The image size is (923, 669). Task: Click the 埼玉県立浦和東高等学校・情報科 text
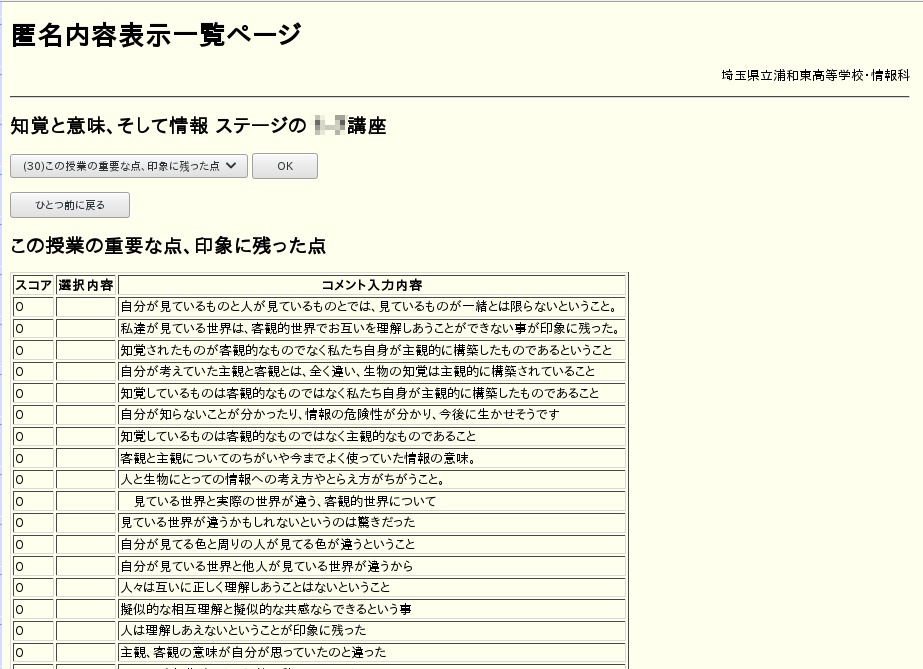pyautogui.click(x=815, y=75)
